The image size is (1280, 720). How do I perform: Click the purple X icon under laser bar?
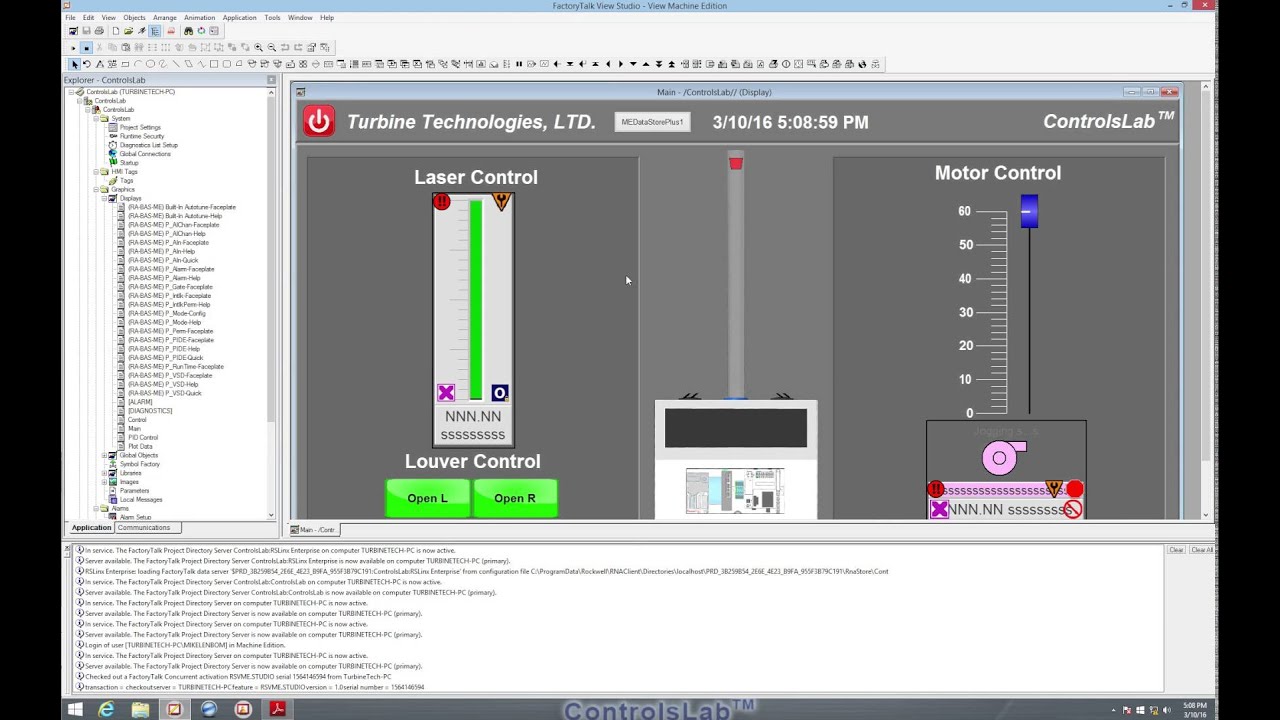[x=446, y=393]
